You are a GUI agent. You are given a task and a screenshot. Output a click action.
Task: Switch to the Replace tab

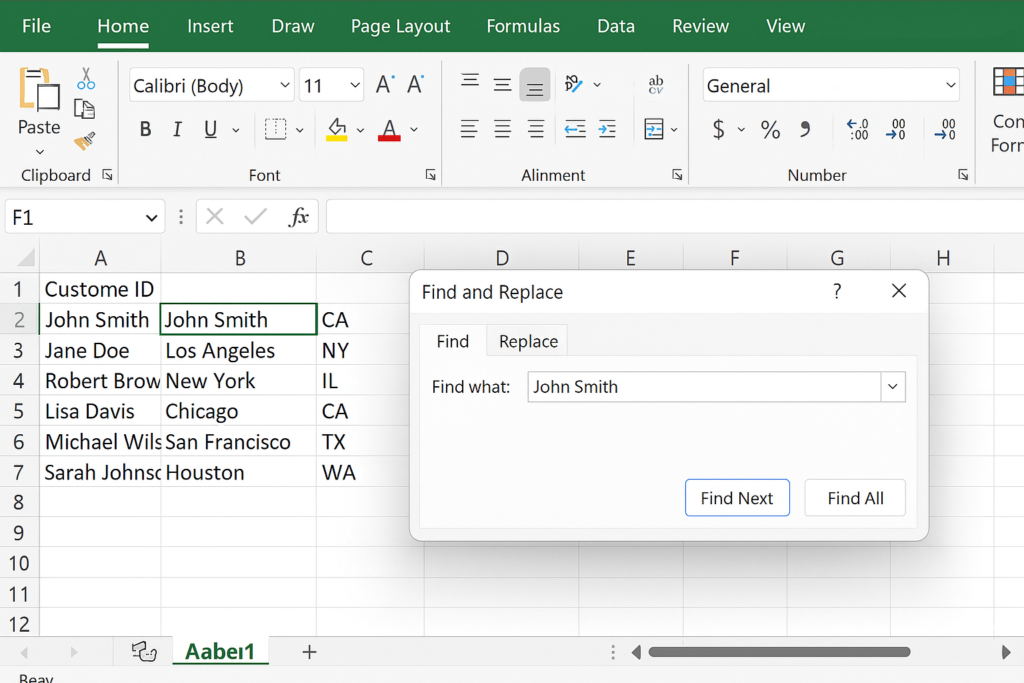pyautogui.click(x=528, y=341)
